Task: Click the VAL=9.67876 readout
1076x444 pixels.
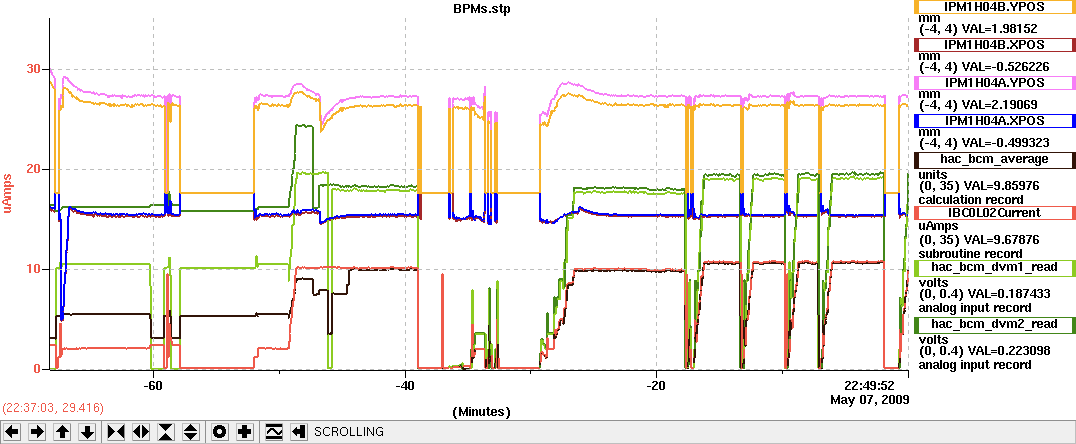Action: pyautogui.click(x=1001, y=239)
